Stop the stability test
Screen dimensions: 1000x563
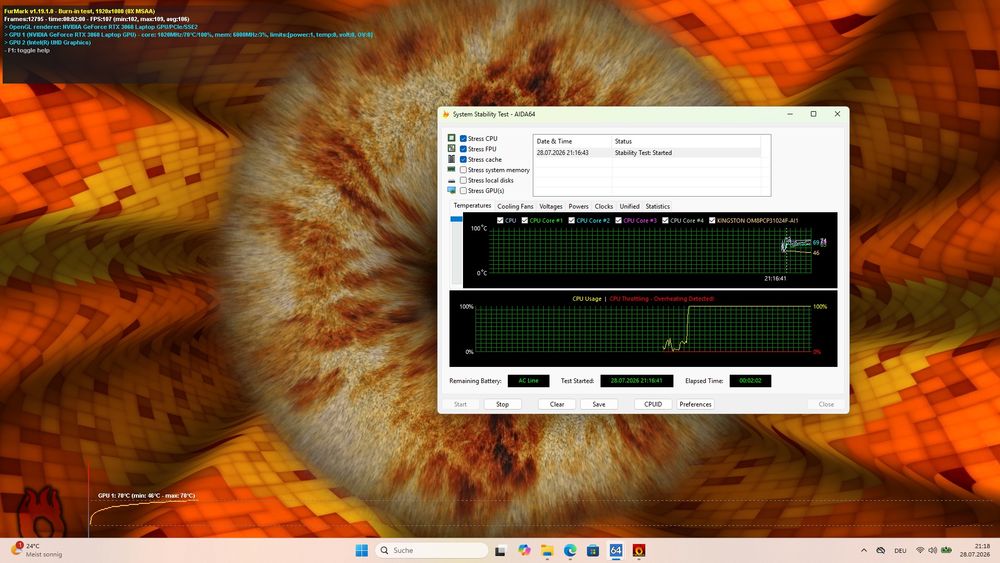[503, 404]
